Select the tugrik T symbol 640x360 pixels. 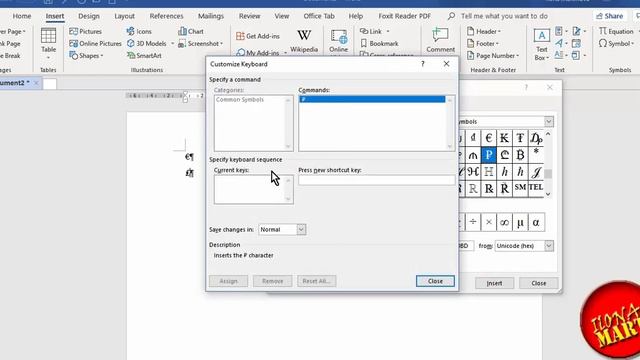[x=520, y=138]
